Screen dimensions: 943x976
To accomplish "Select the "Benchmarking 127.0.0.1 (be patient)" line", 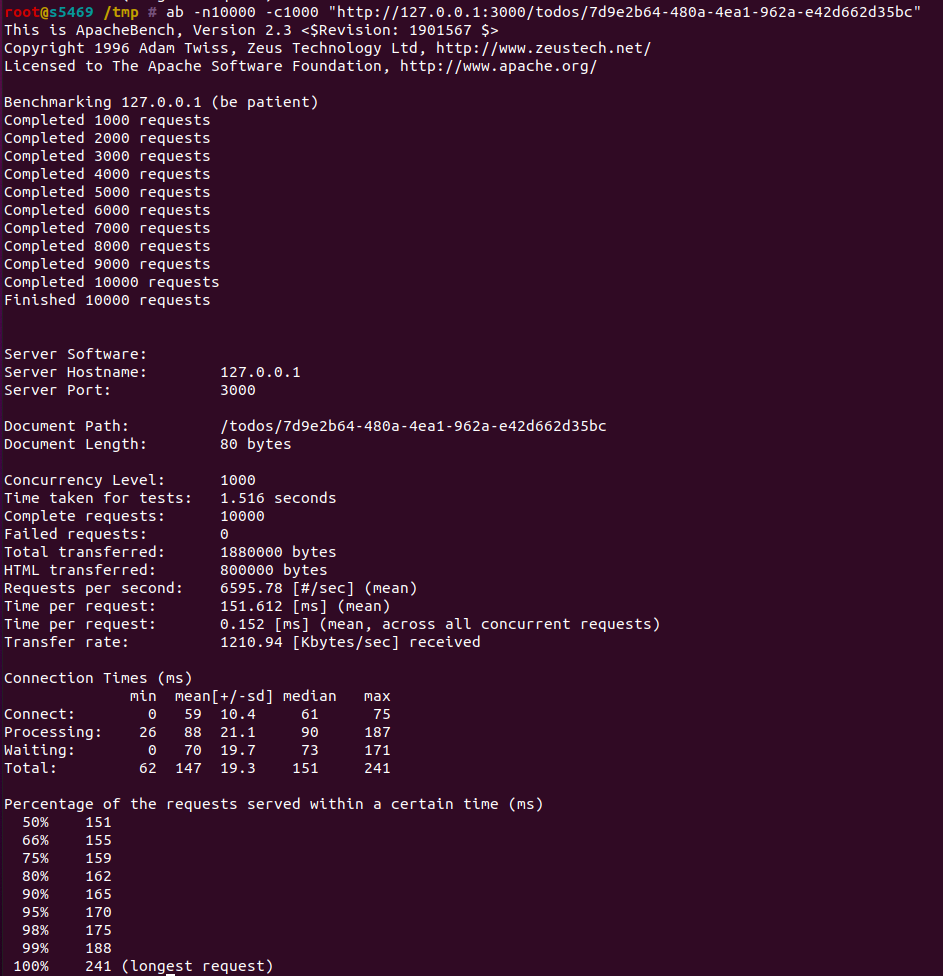I will (161, 102).
